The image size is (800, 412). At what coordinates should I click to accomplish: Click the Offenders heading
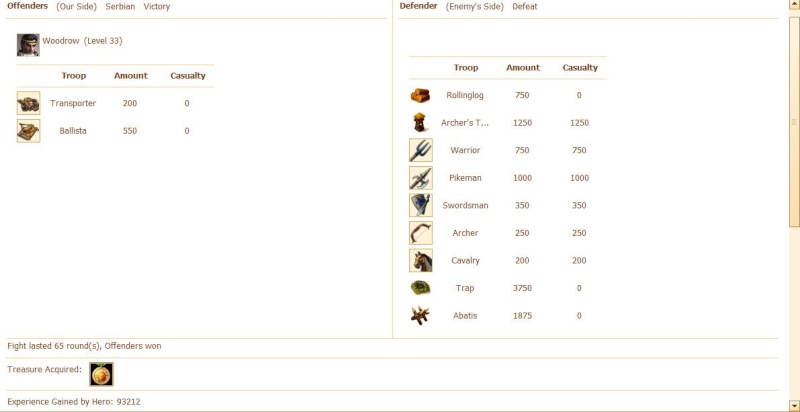28,6
